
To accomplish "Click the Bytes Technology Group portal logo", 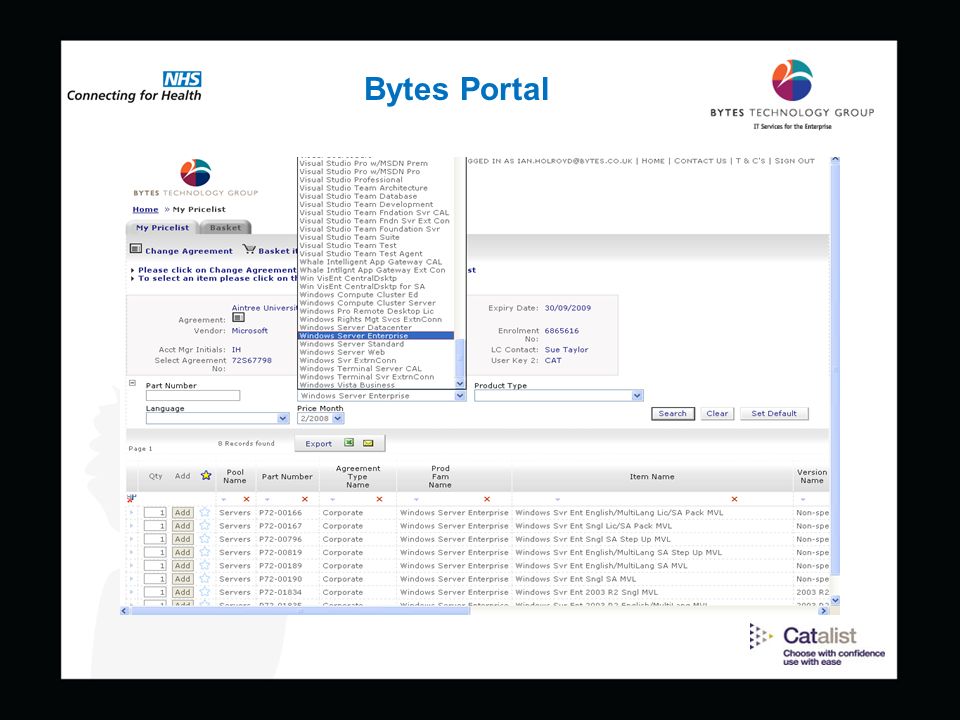I will (196, 178).
